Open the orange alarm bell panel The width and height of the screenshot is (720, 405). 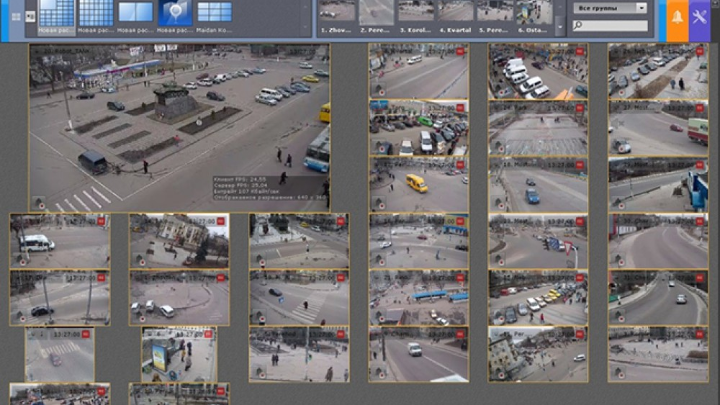678,19
